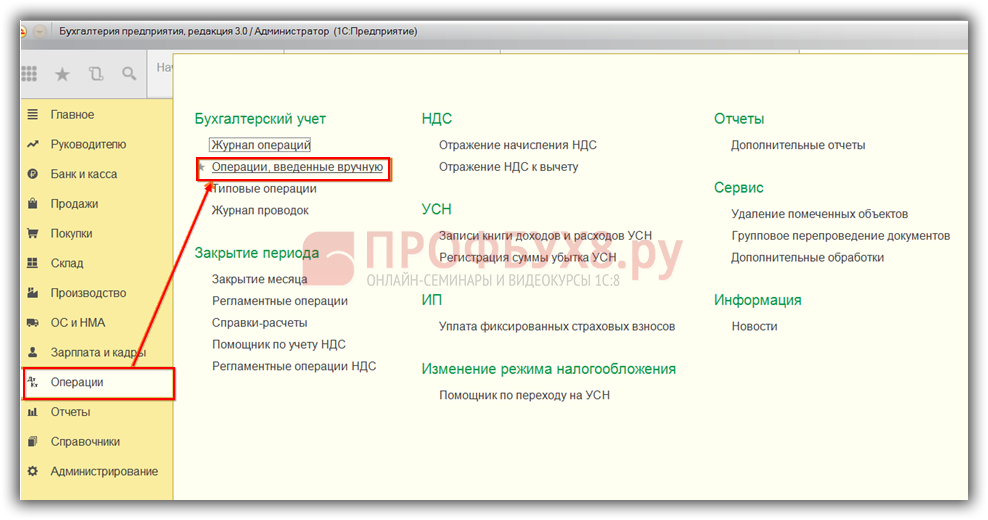Open Favorites star icon in toolbar
This screenshot has height=520, width=988.
(62, 74)
